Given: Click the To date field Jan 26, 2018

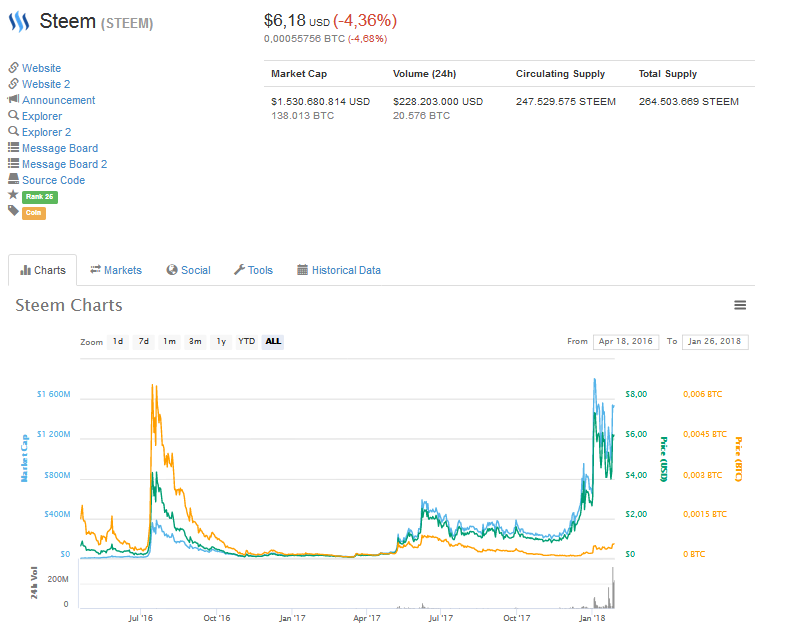Looking at the screenshot, I should pyautogui.click(x=715, y=342).
